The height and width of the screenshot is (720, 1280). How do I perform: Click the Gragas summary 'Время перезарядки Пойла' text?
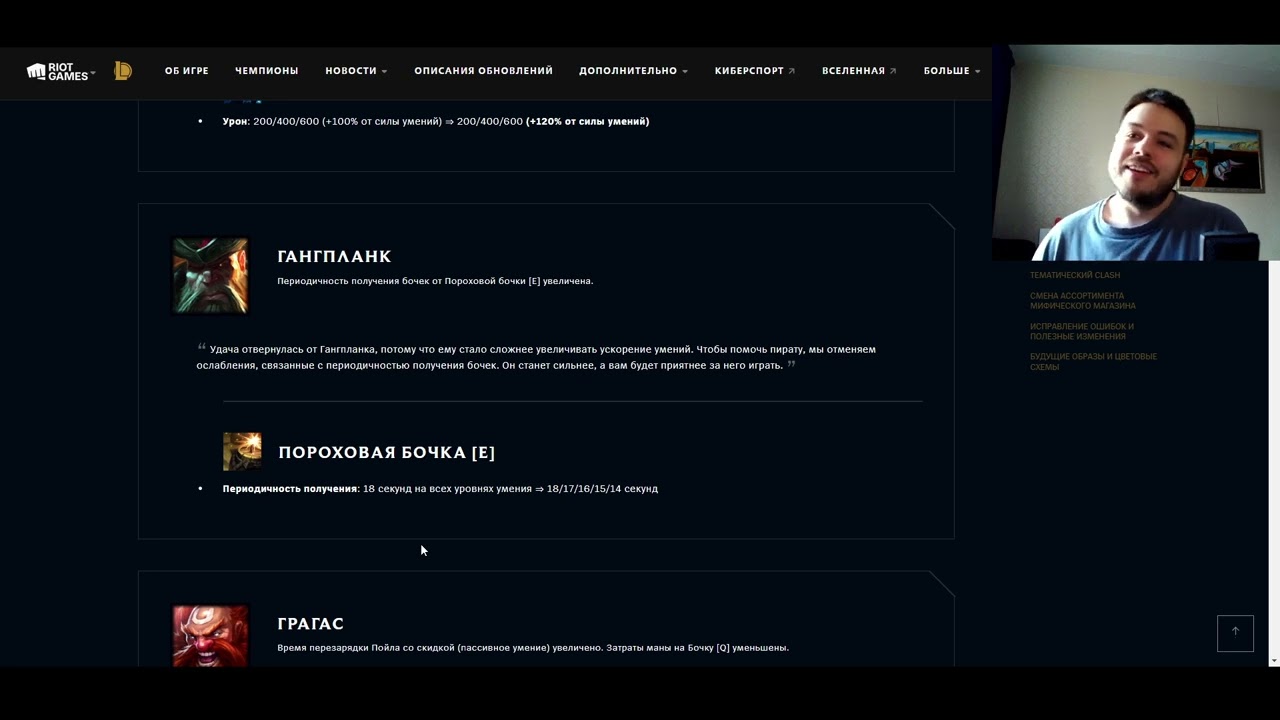[x=533, y=648]
